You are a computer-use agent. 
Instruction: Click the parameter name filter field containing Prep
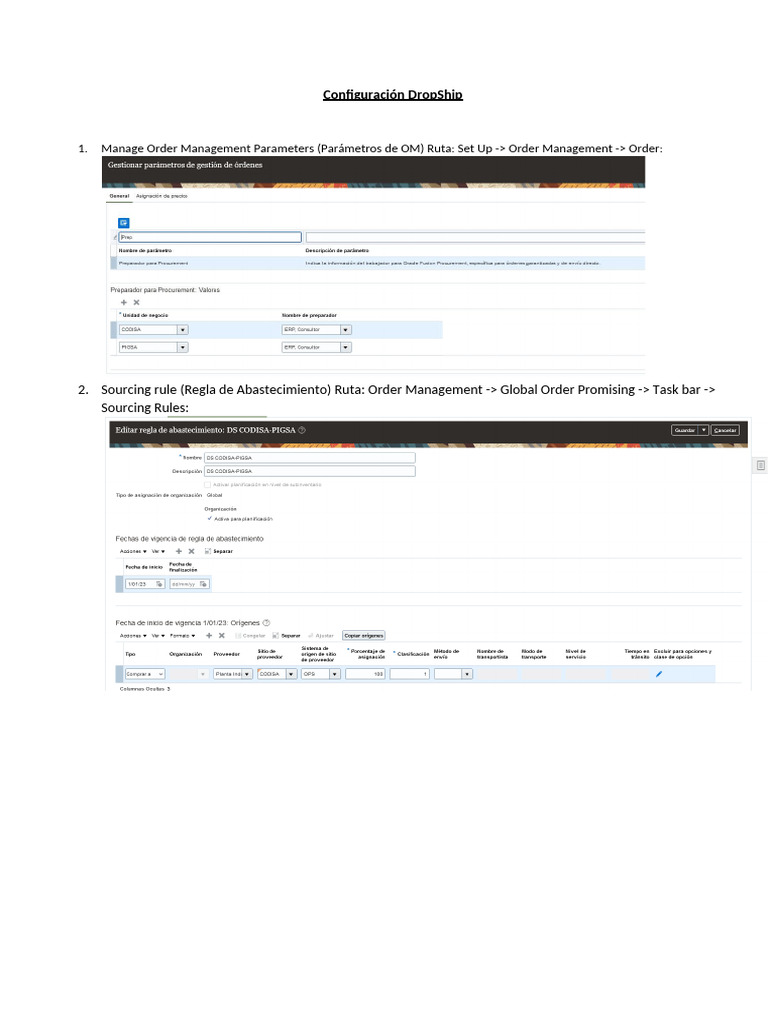tap(210, 237)
